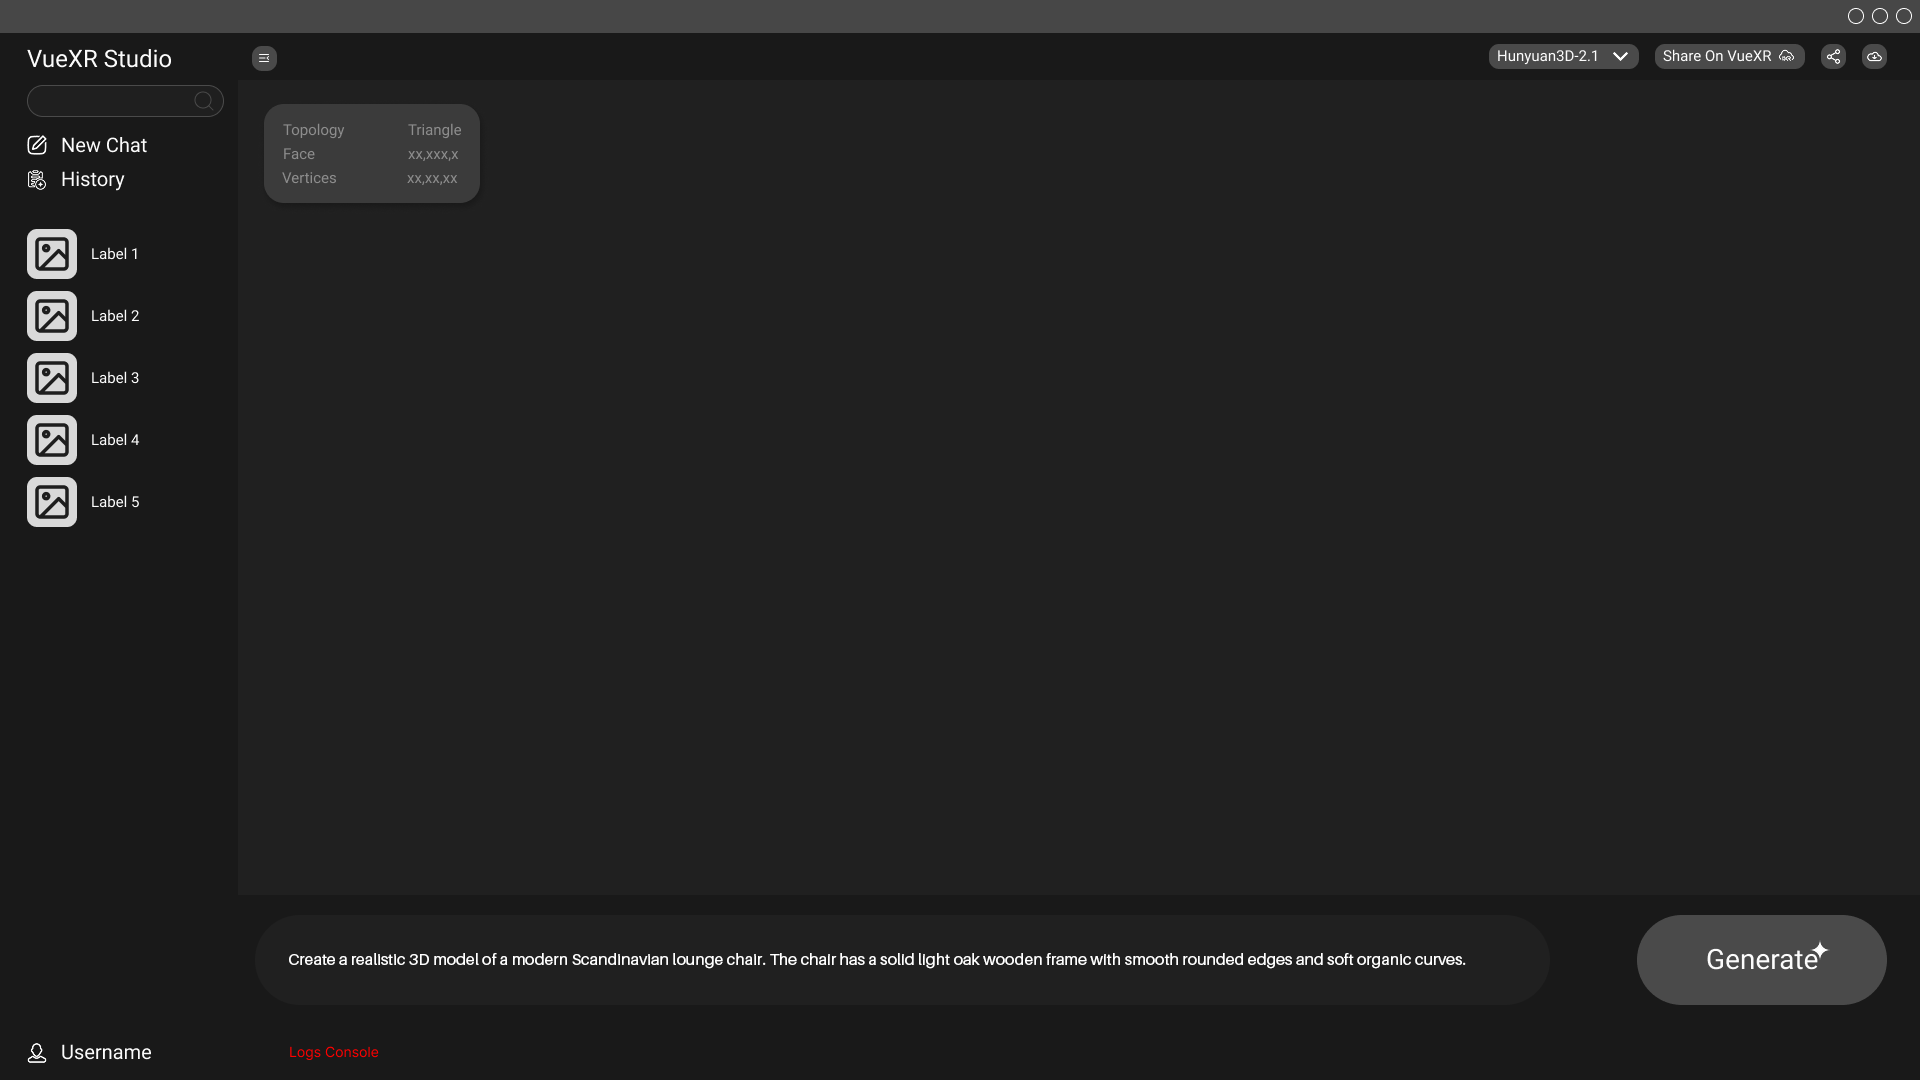Viewport: 1920px width, 1080px height.
Task: Select the Label 5 thumbnail
Action: pyautogui.click(x=51, y=502)
